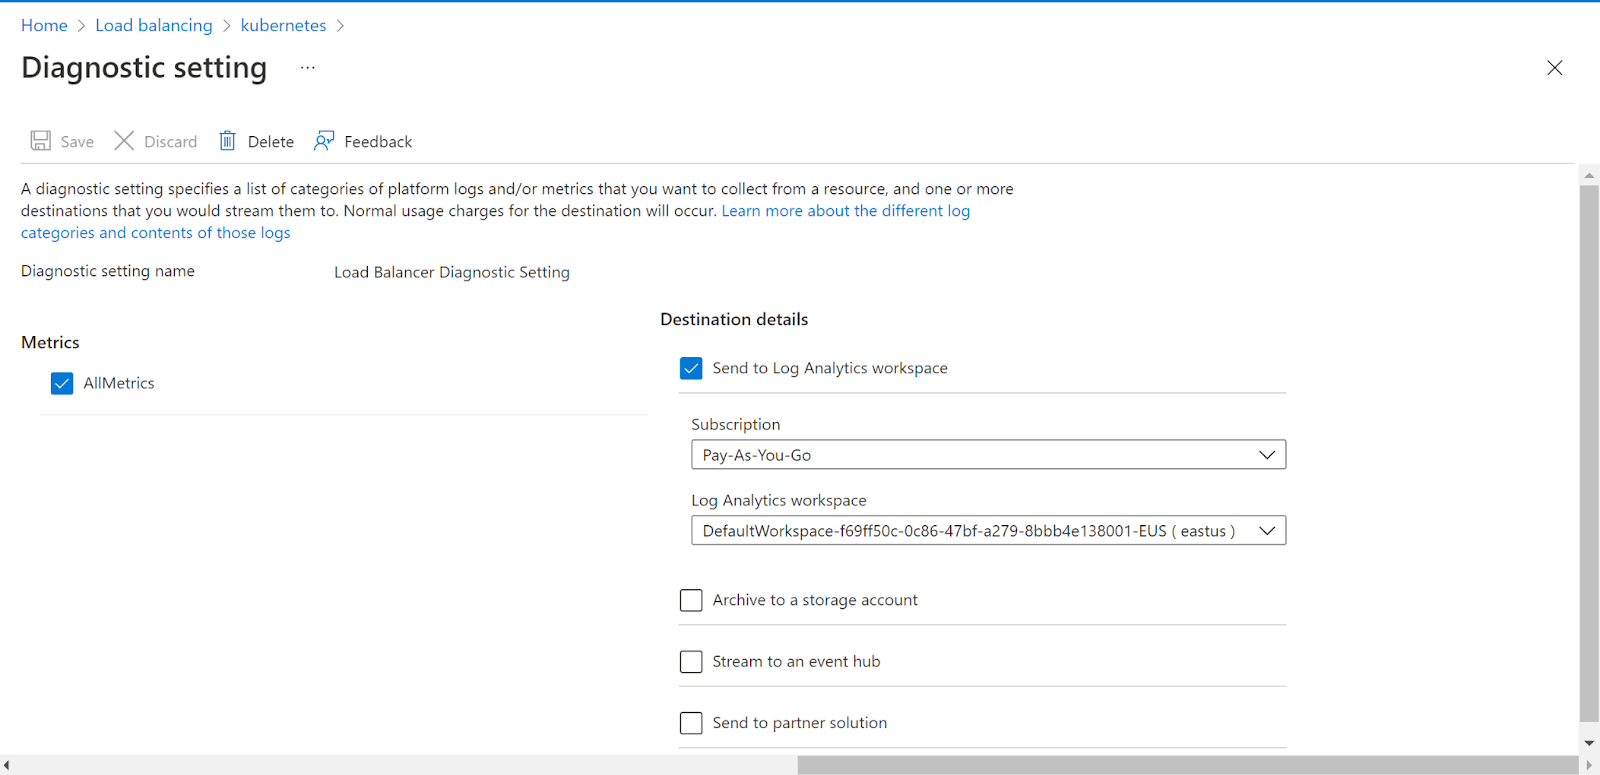The image size is (1600, 775).
Task: Uncheck the AllMetrics checkbox
Action: [62, 384]
